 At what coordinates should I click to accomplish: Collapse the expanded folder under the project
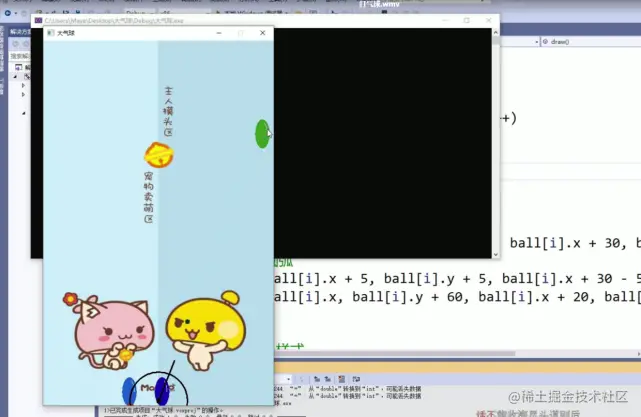point(24,113)
